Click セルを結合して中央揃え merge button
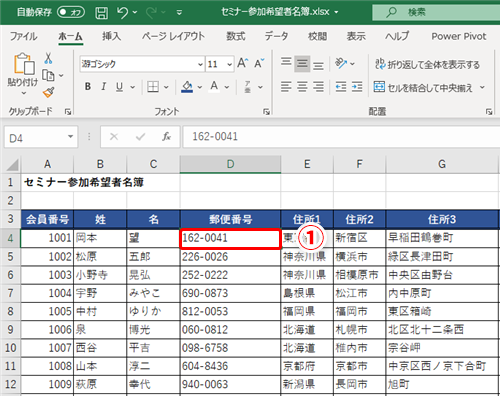This screenshot has width=500, height=396. [x=423, y=87]
